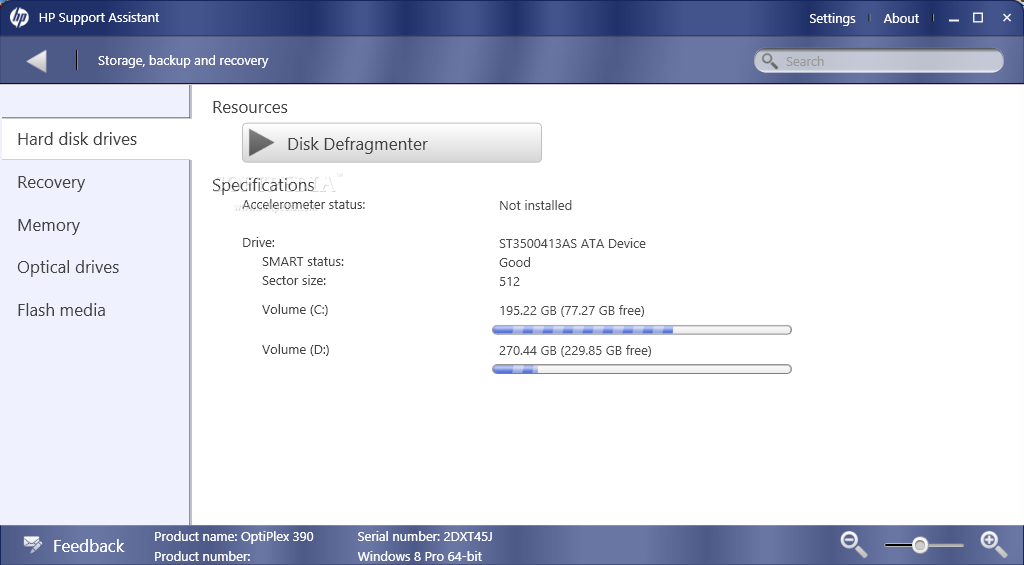Click 'ST3500413AS ATA Device' text

572,244
